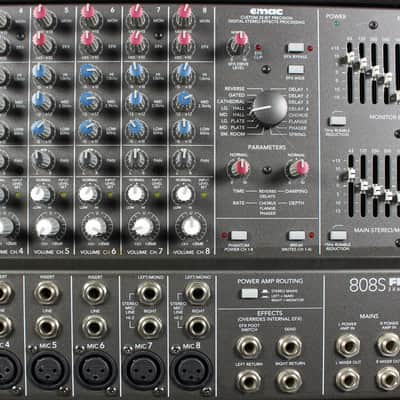Click the green POWER indicator LED
400x400 pixels.
tap(336, 24)
